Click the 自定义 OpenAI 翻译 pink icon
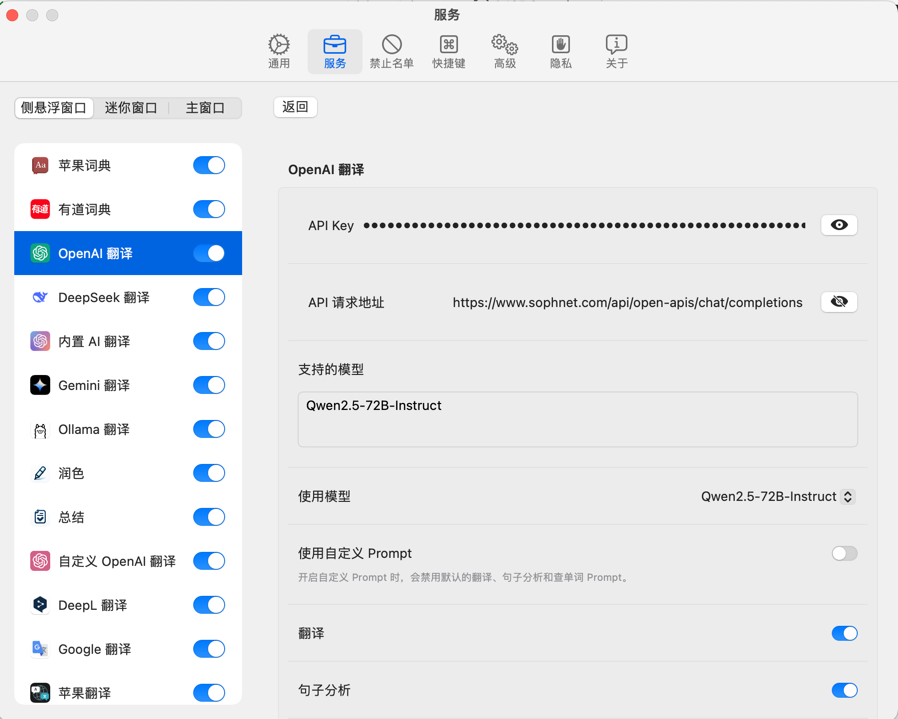Screen dimensions: 898x719 40,561
